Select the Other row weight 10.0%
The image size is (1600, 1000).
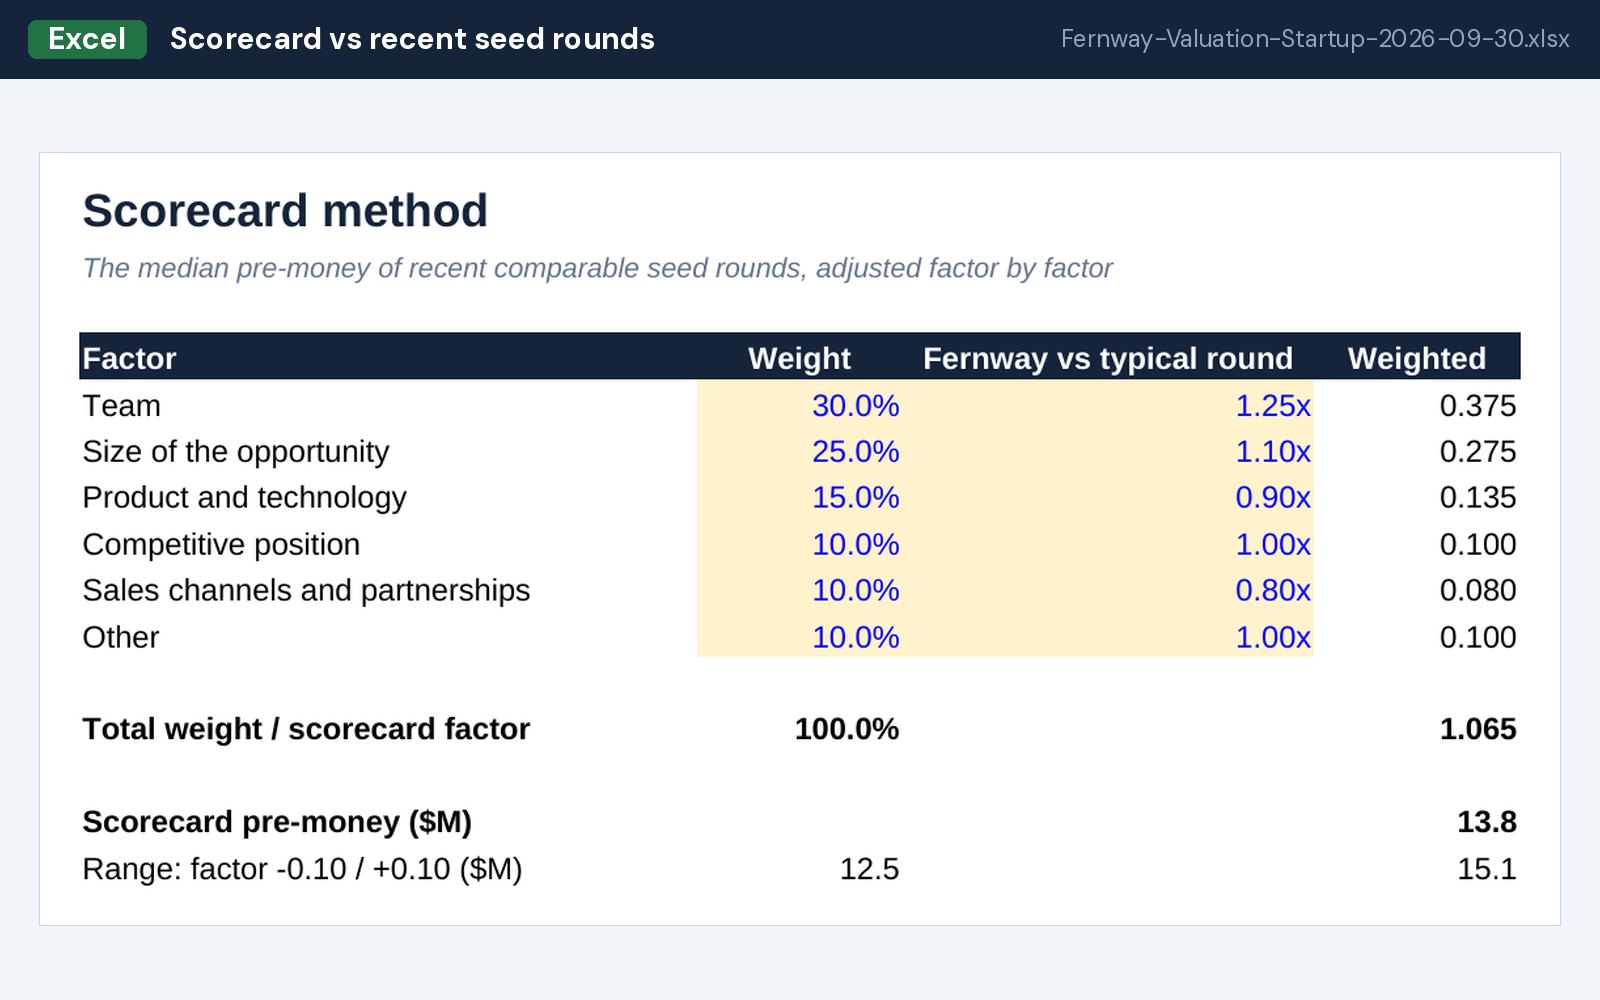855,637
